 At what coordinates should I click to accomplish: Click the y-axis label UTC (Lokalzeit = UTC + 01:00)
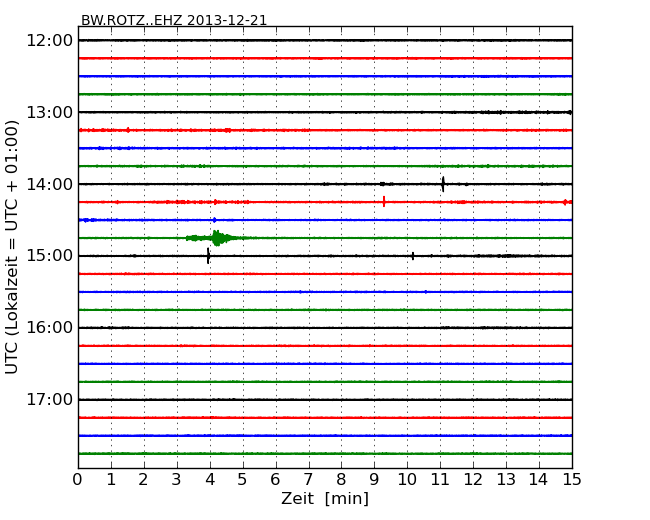[12, 247]
